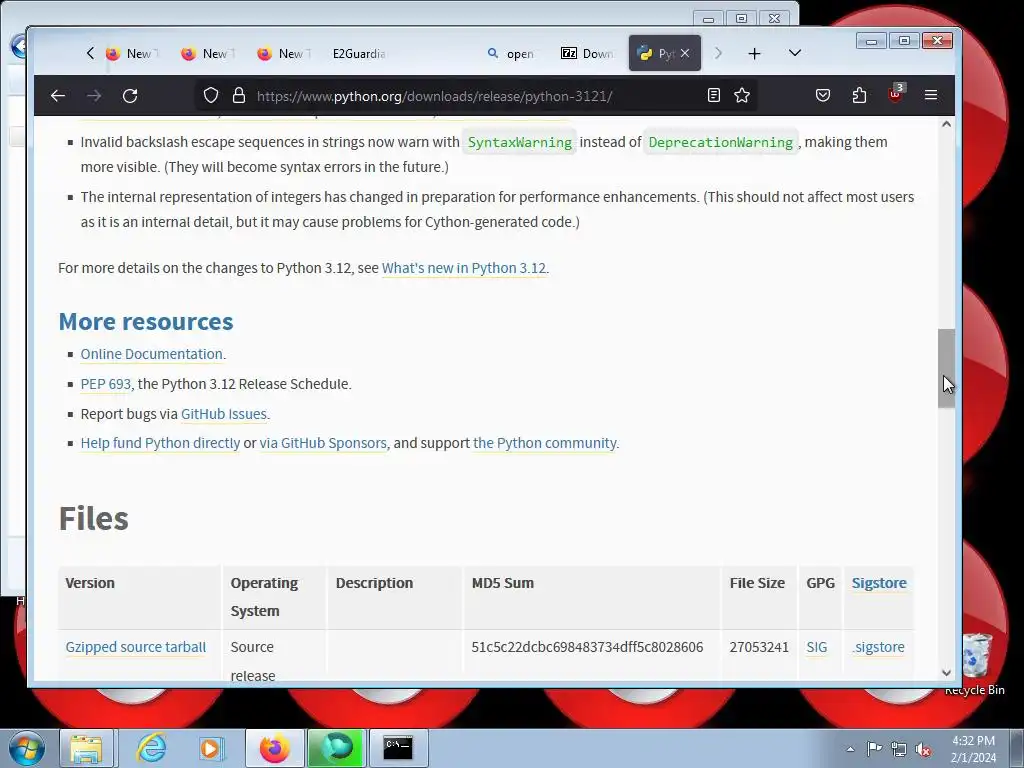Screen dimensions: 1024x768
Task: Click the More resources heading
Action: 146,321
